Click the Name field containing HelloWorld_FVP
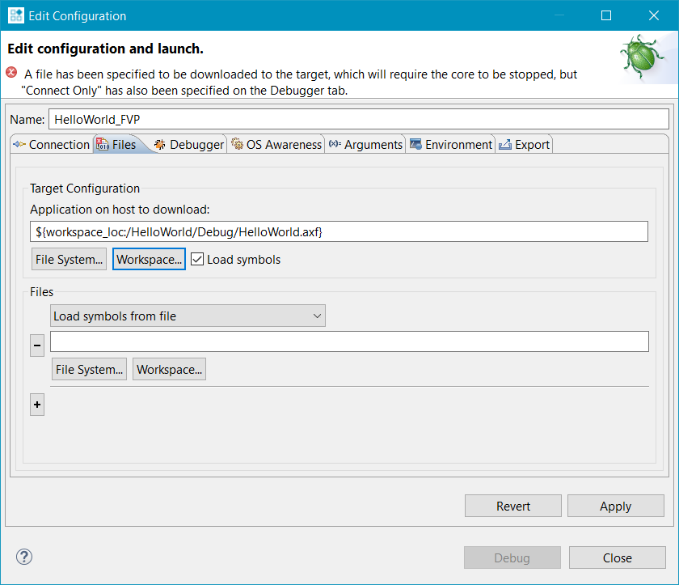Viewport: 680px width, 585px height. click(357, 119)
